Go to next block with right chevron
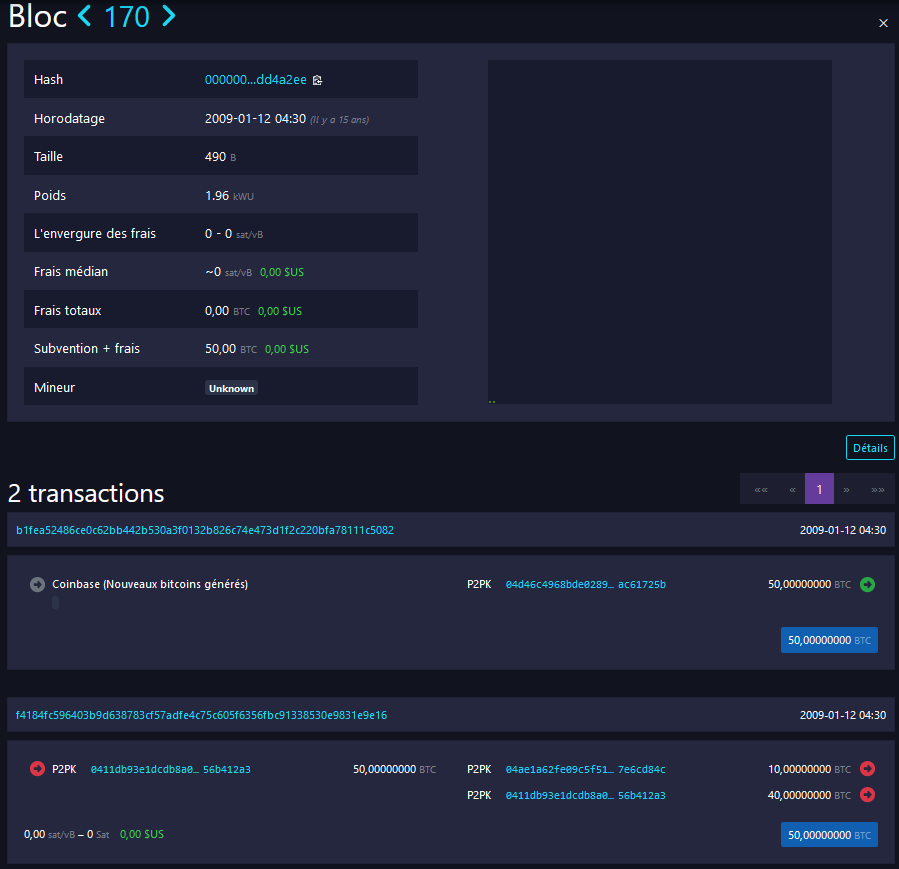 pos(168,16)
